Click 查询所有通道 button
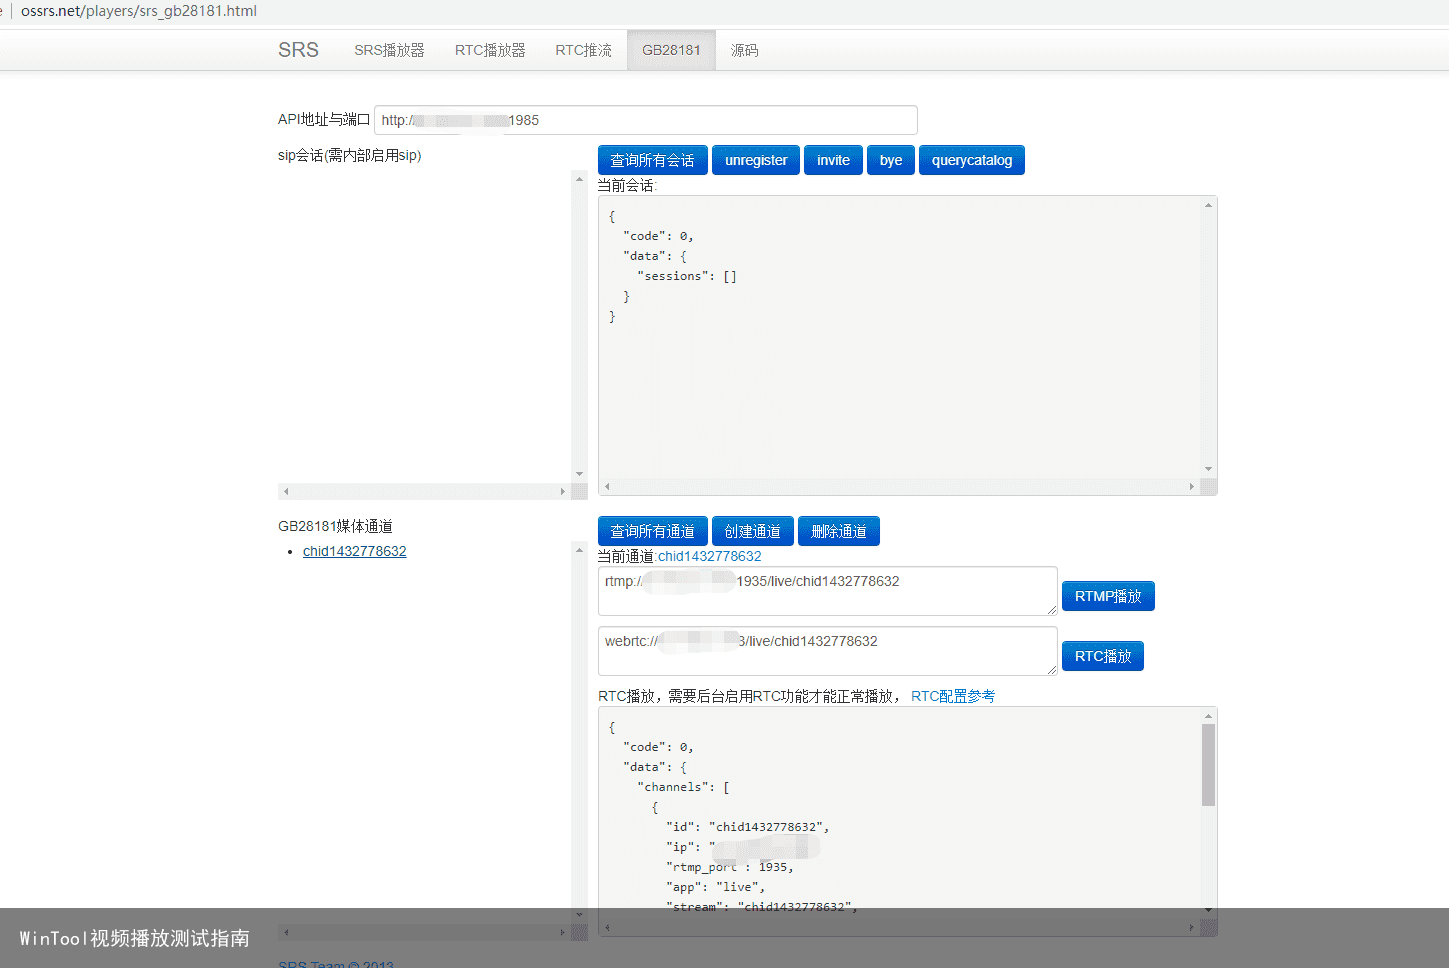Screen dimensions: 1449x968 (652, 531)
